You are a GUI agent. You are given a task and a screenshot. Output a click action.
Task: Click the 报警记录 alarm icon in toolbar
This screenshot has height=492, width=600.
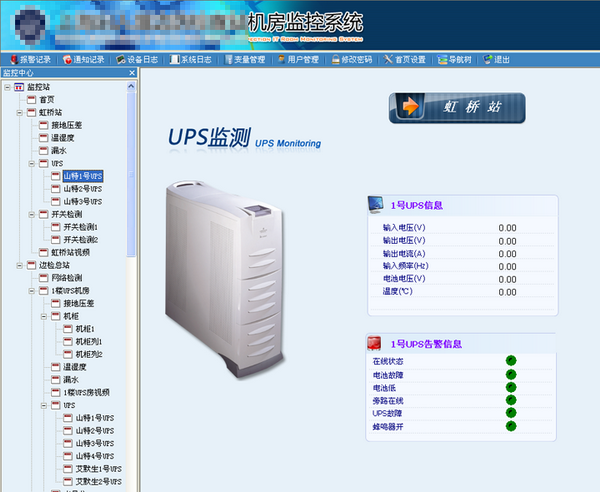click(x=12, y=59)
